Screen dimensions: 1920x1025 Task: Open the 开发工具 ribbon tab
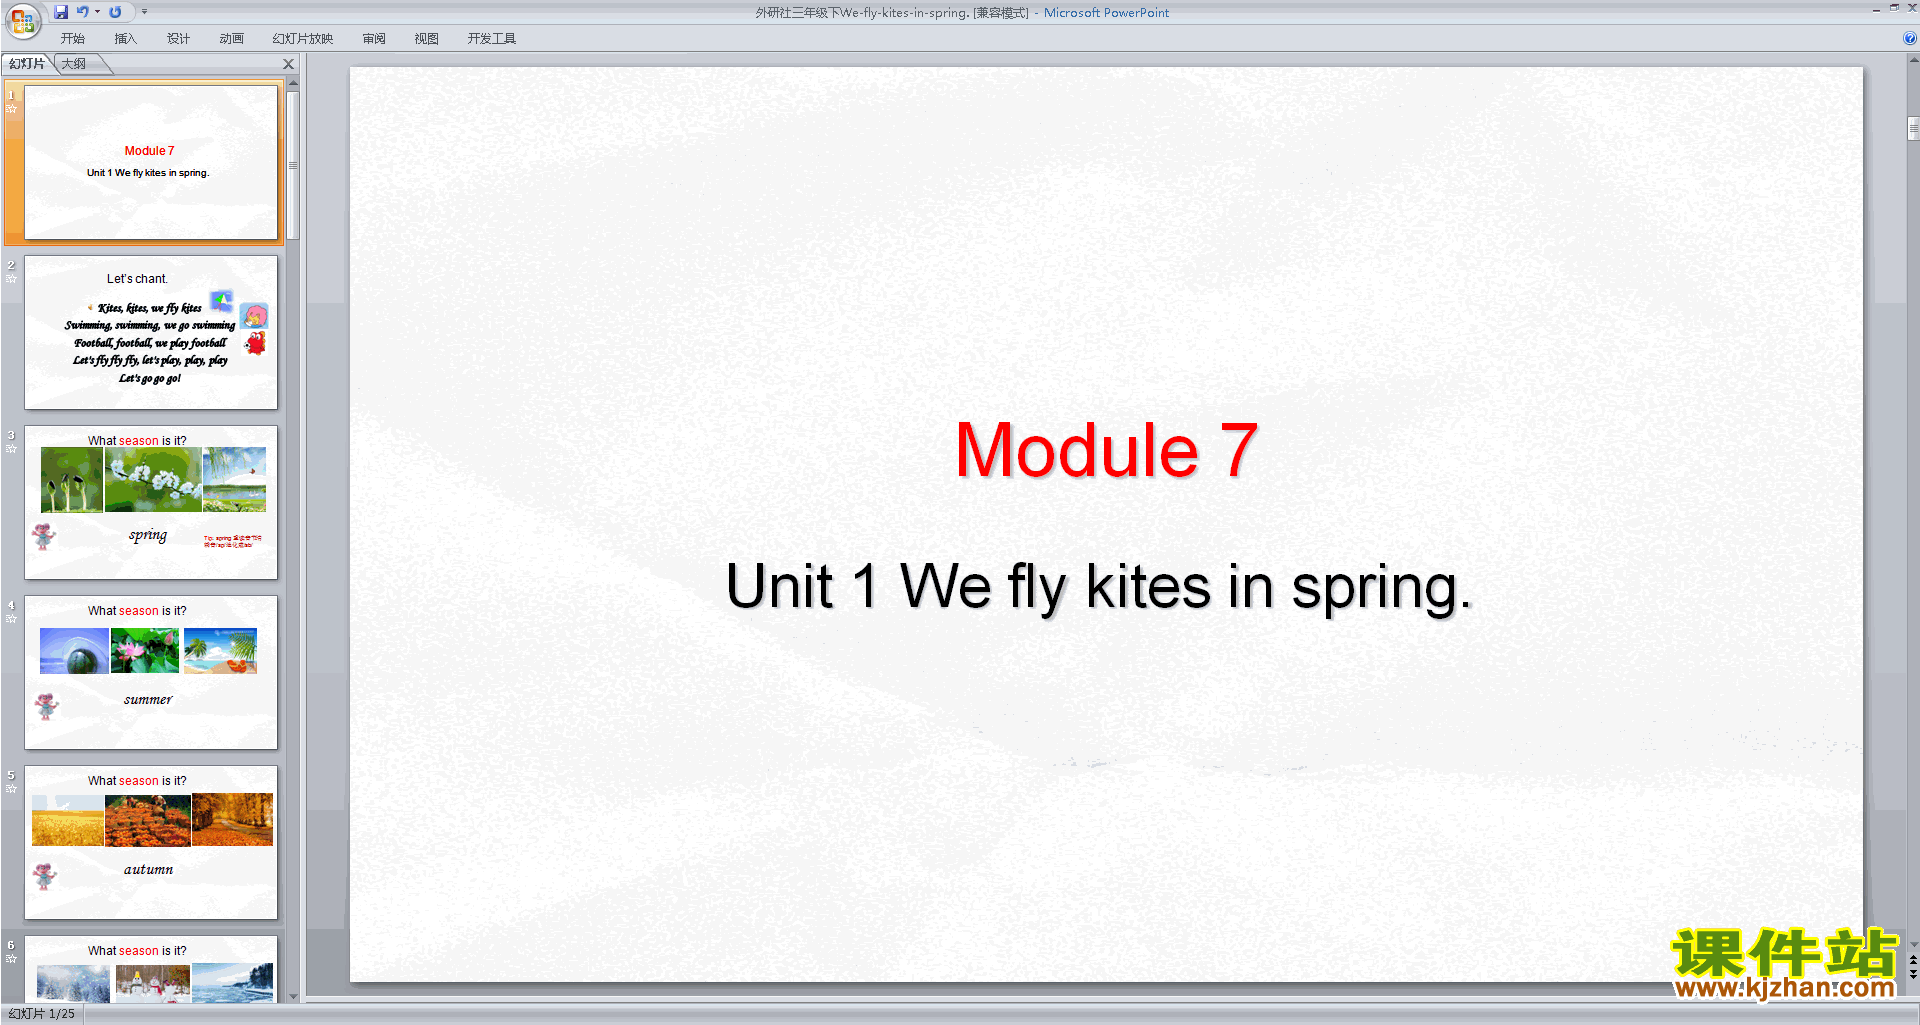491,39
